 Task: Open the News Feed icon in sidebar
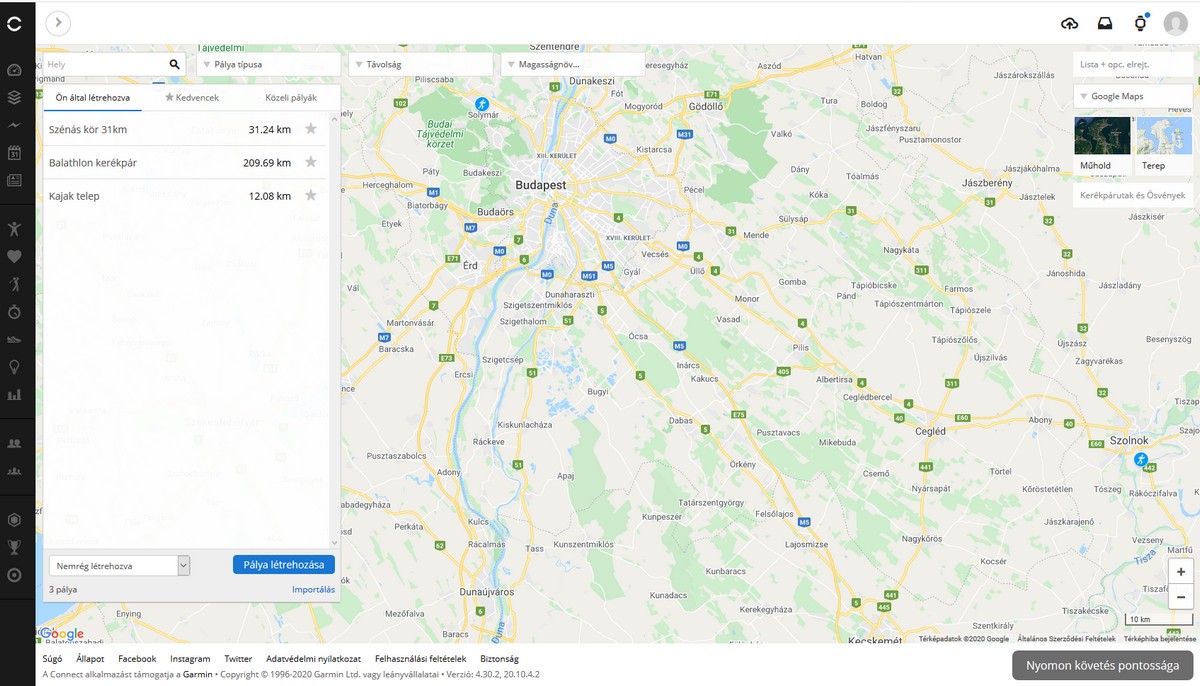point(14,181)
